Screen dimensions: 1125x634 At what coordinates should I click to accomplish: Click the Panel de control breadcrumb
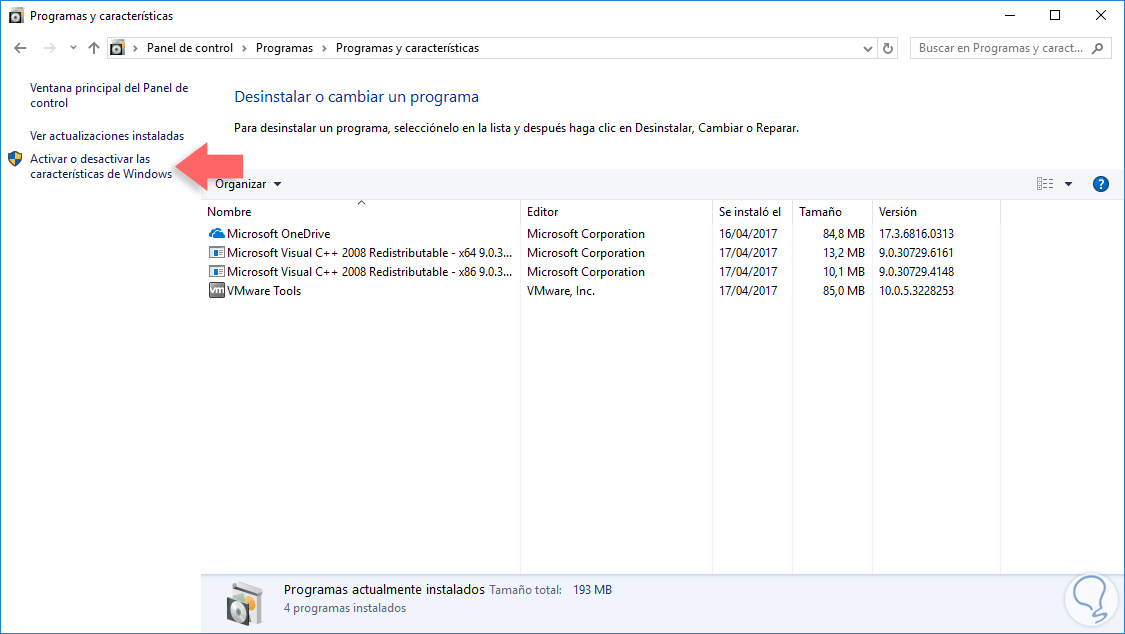pyautogui.click(x=190, y=48)
